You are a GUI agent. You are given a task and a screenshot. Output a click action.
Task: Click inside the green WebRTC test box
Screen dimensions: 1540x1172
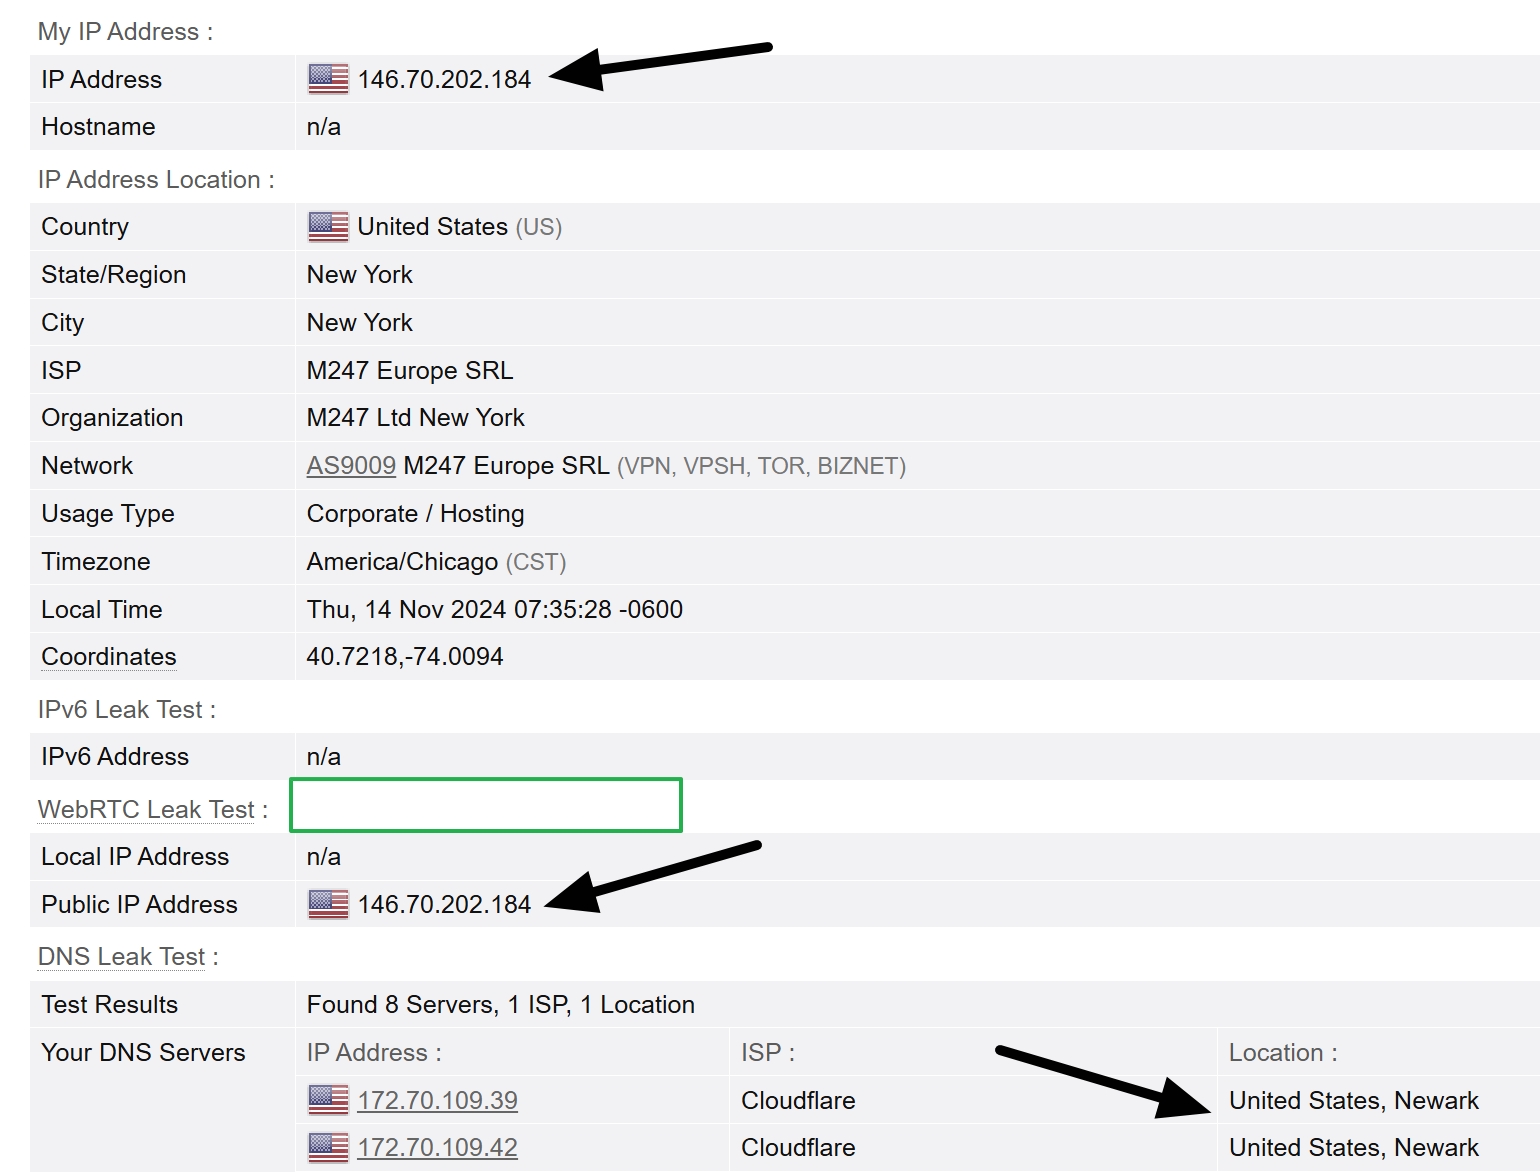tap(485, 805)
